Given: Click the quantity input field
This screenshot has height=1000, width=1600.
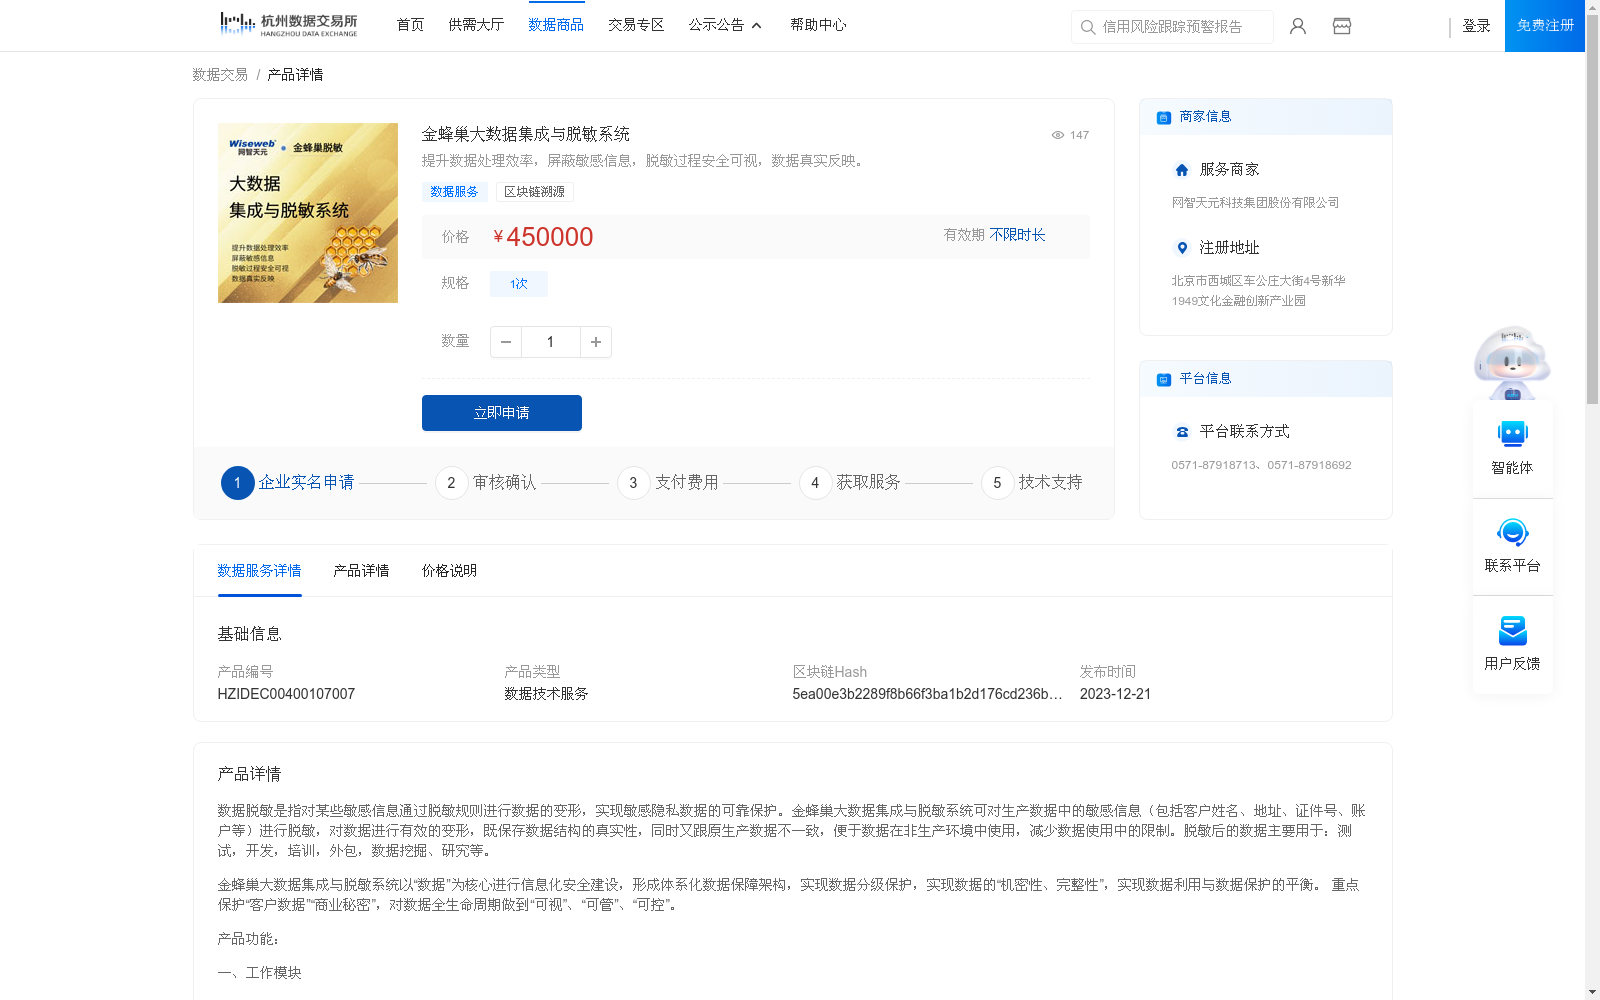Looking at the screenshot, I should pos(551,342).
